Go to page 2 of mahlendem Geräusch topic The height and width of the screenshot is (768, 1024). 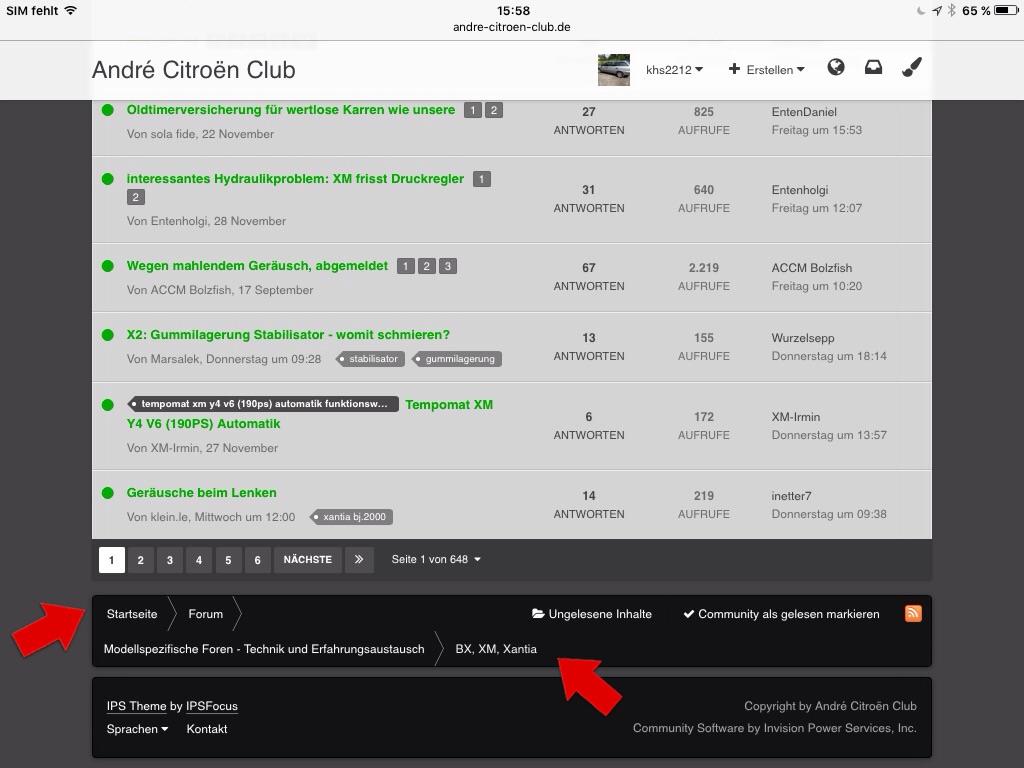pyautogui.click(x=426, y=266)
